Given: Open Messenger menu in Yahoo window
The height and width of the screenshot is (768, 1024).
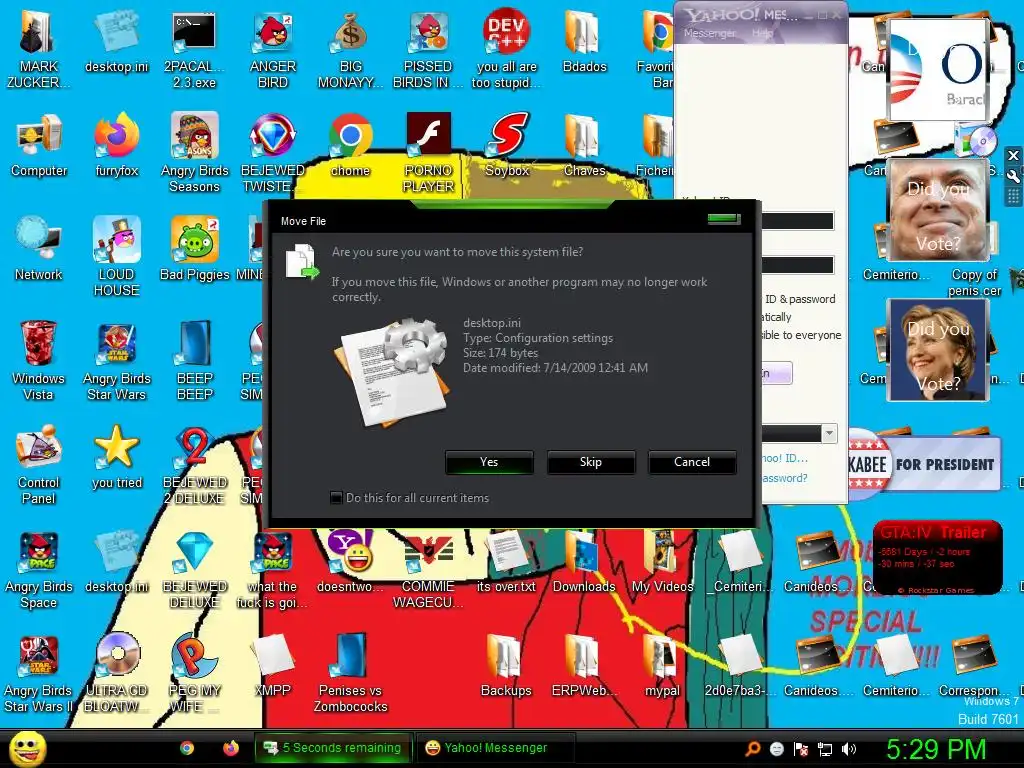Looking at the screenshot, I should (709, 33).
